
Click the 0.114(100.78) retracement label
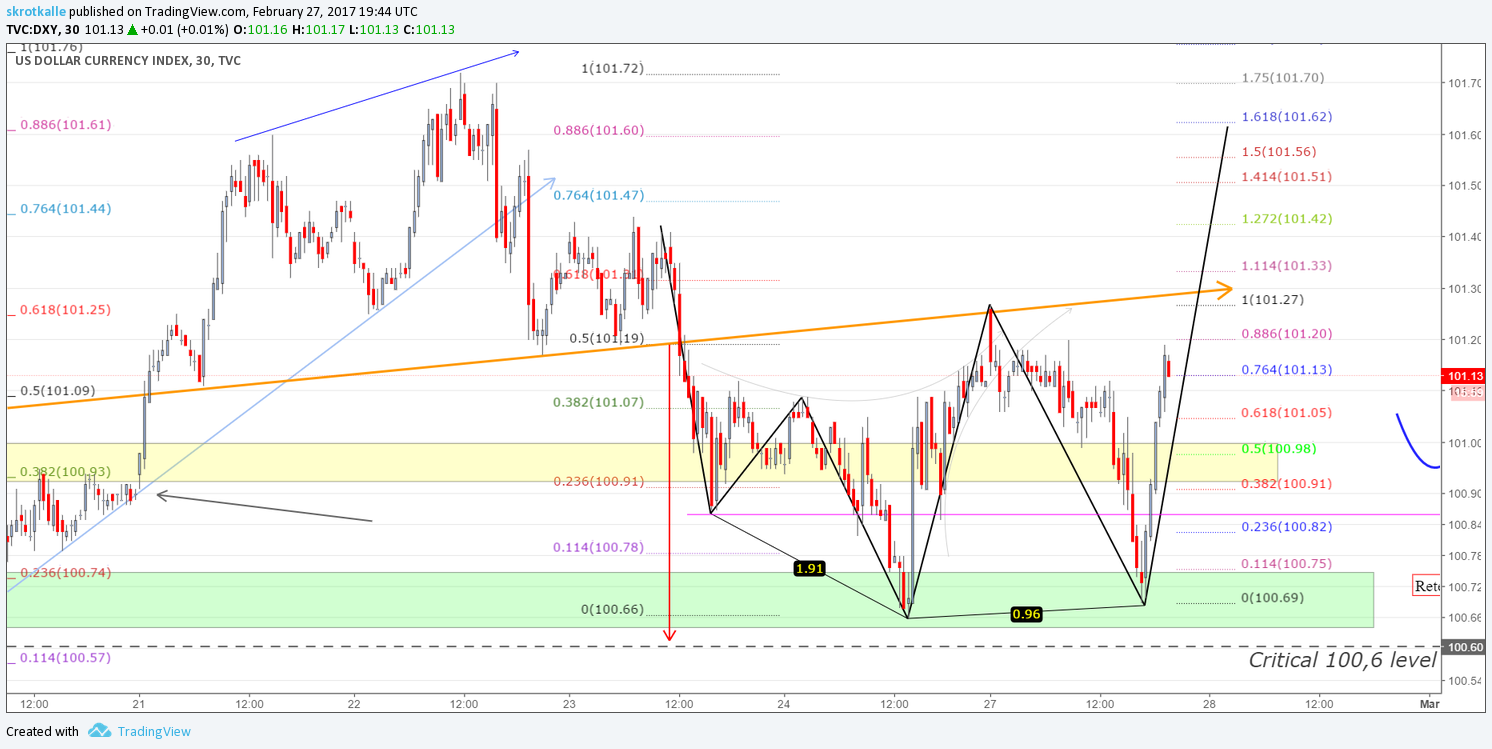tap(598, 547)
